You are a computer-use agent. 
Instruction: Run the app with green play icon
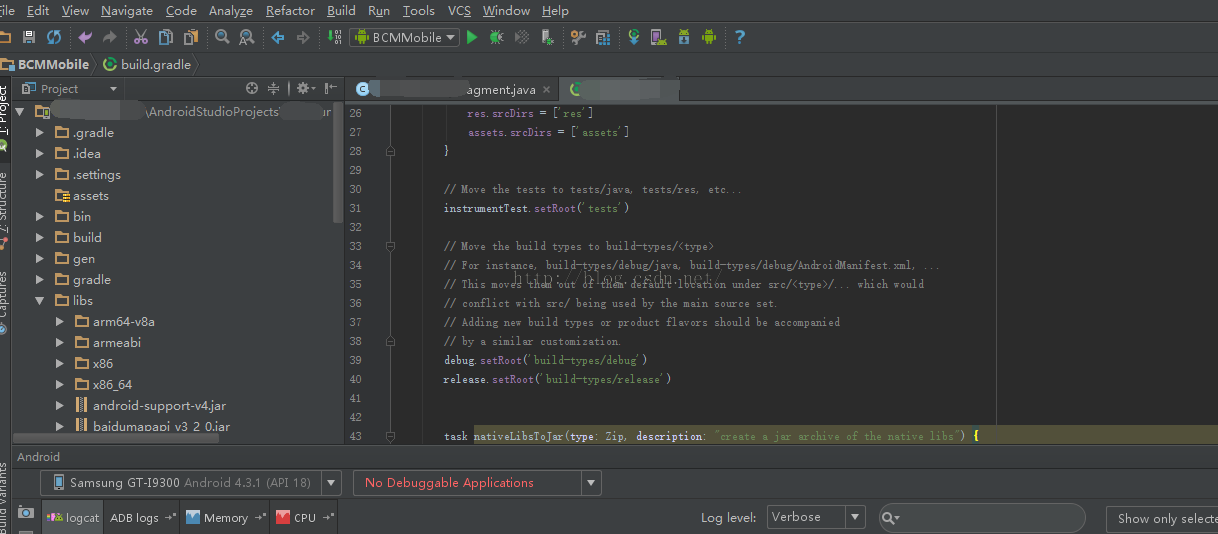pos(472,37)
